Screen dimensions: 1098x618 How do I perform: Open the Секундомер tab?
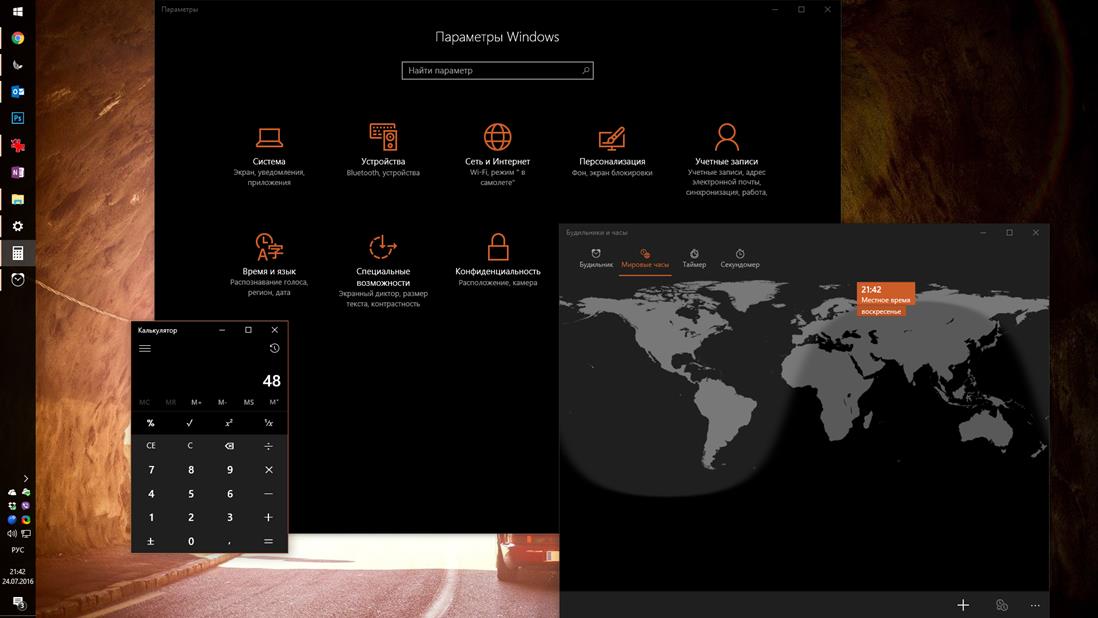click(x=739, y=259)
